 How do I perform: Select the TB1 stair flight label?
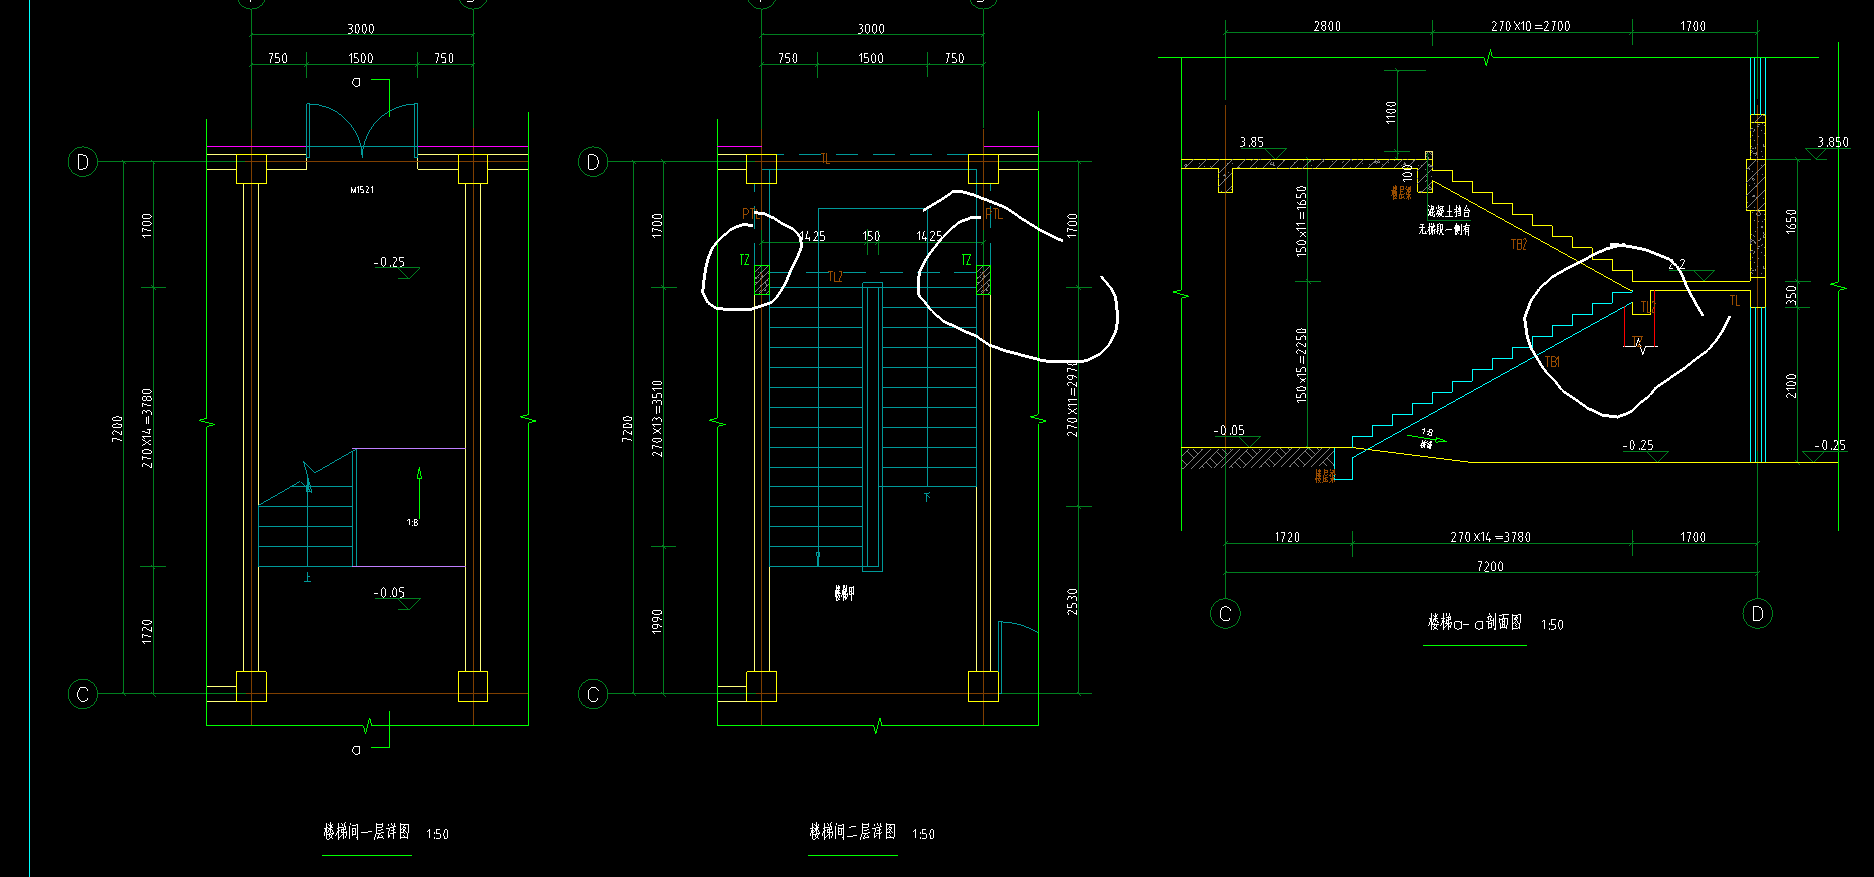tap(1553, 362)
